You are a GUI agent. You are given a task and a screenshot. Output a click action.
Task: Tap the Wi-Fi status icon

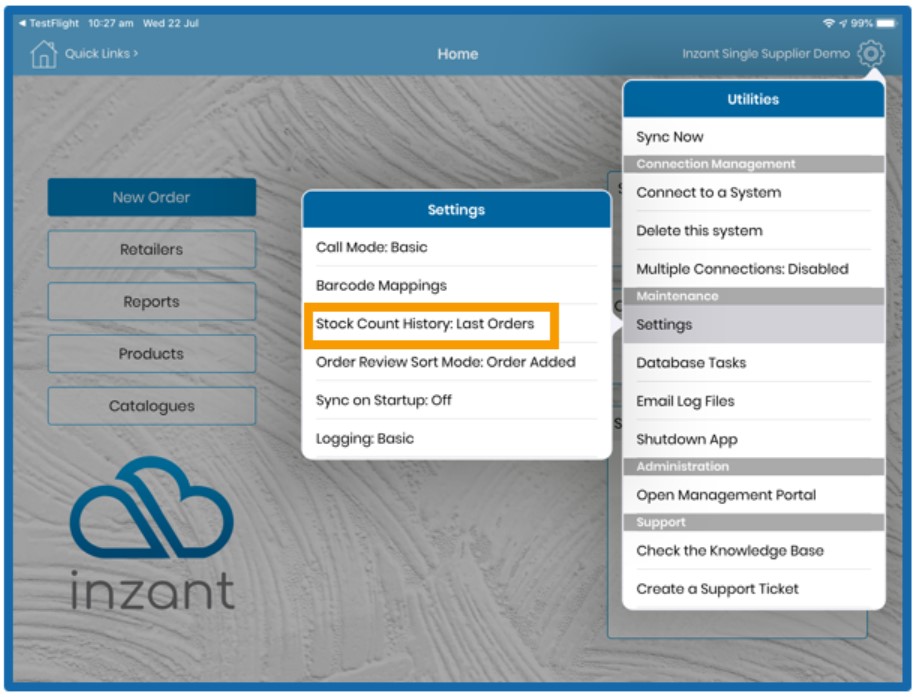pyautogui.click(x=828, y=23)
